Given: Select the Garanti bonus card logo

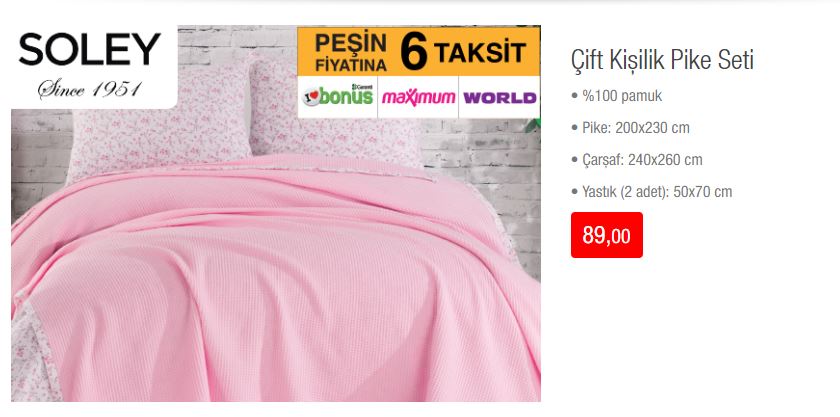Looking at the screenshot, I should point(338,96).
